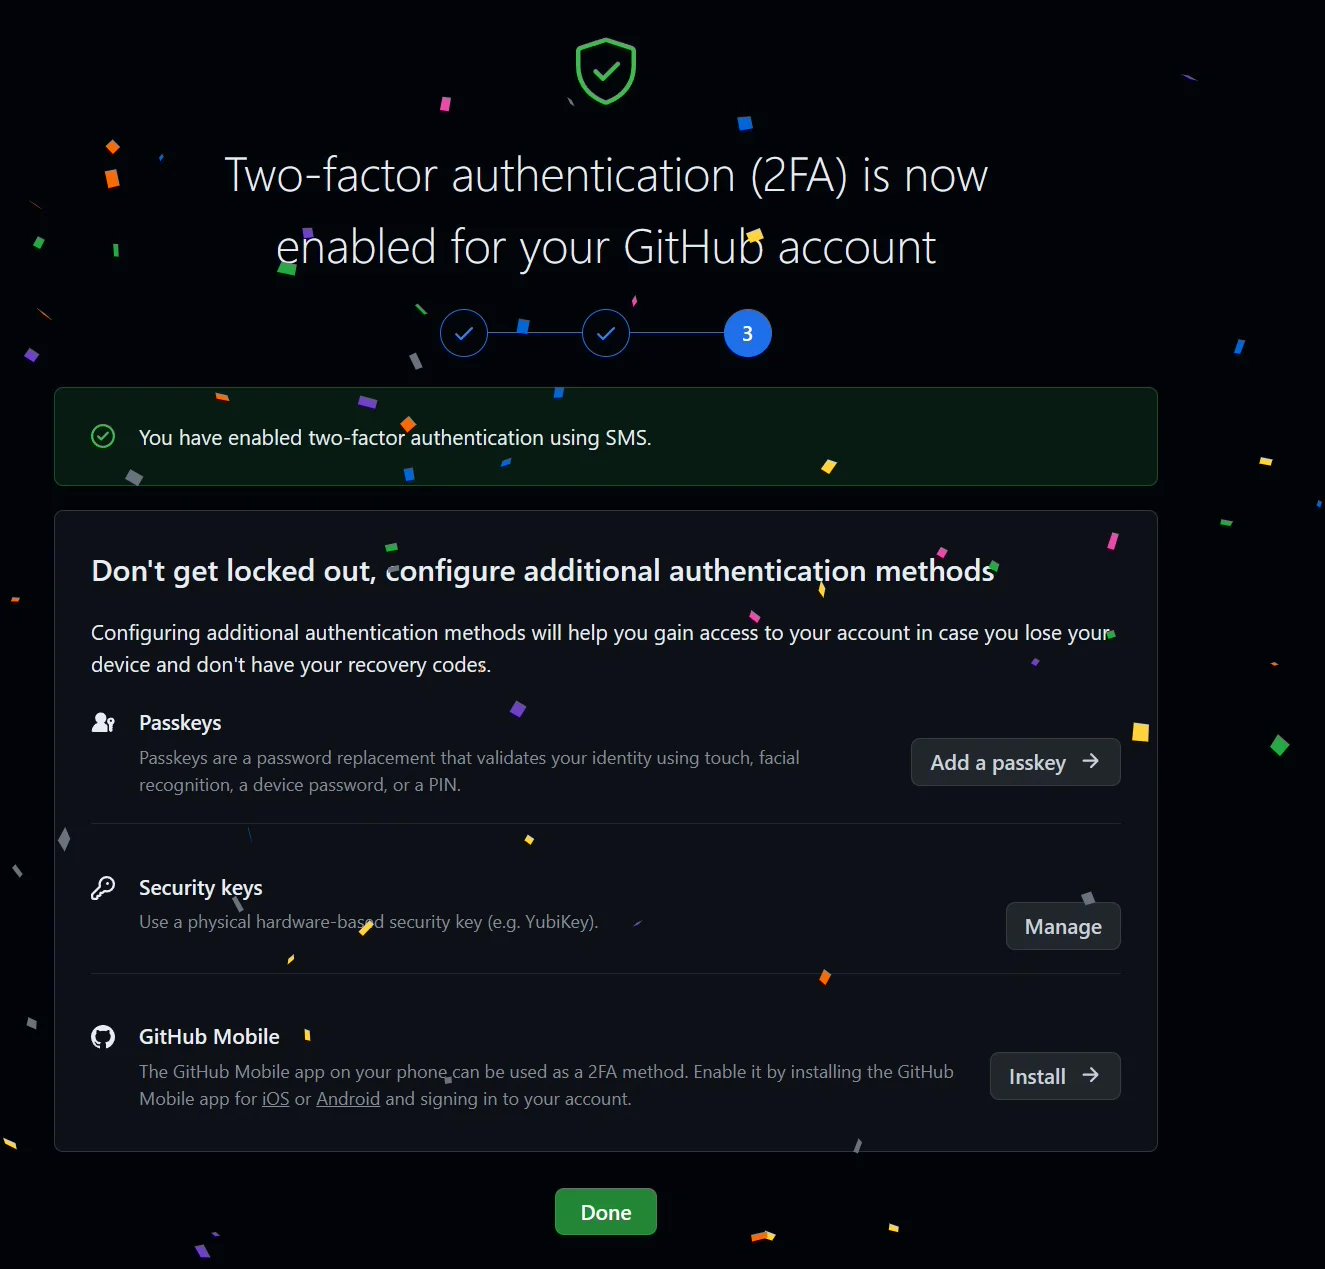Click the checkmark icon in the SMS success banner

tap(103, 437)
